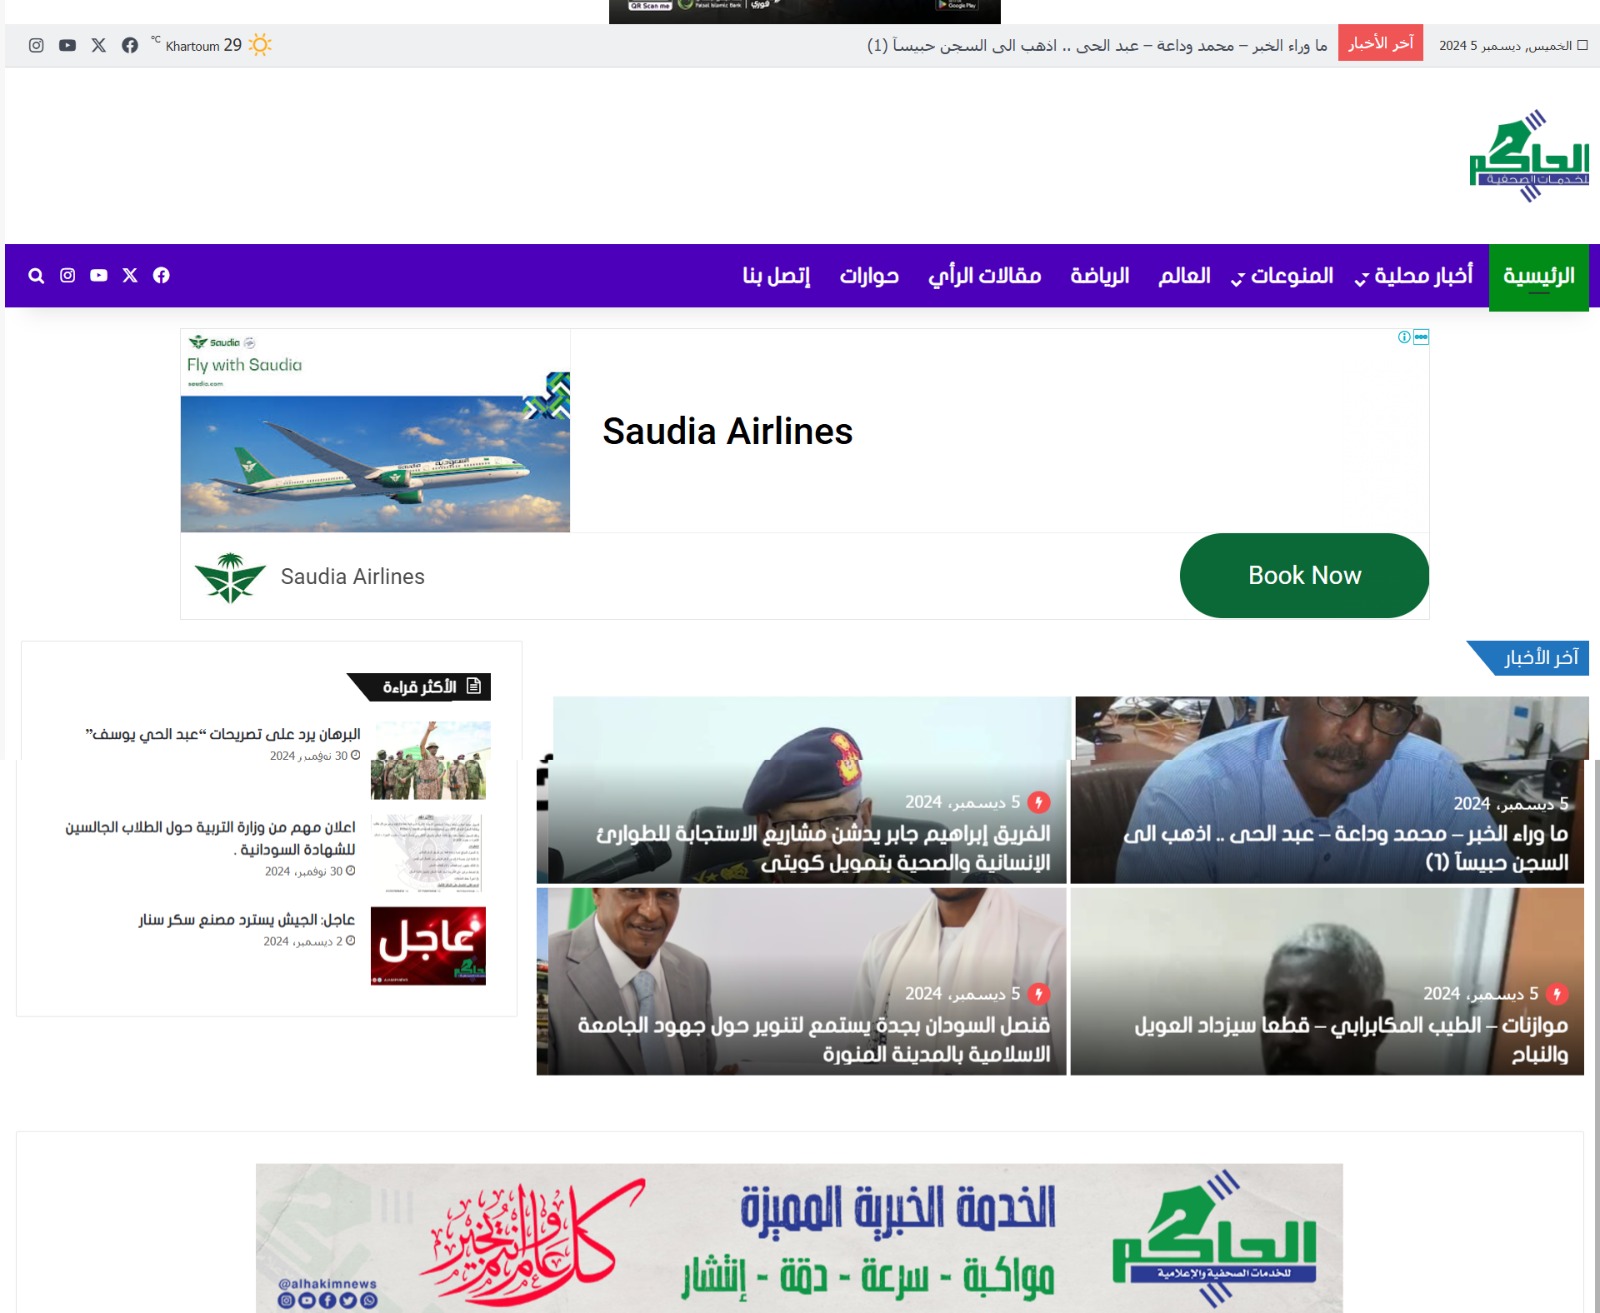Click the Al-Hakim site logo
Viewport: 1600px width, 1313px height.
[x=1529, y=156]
